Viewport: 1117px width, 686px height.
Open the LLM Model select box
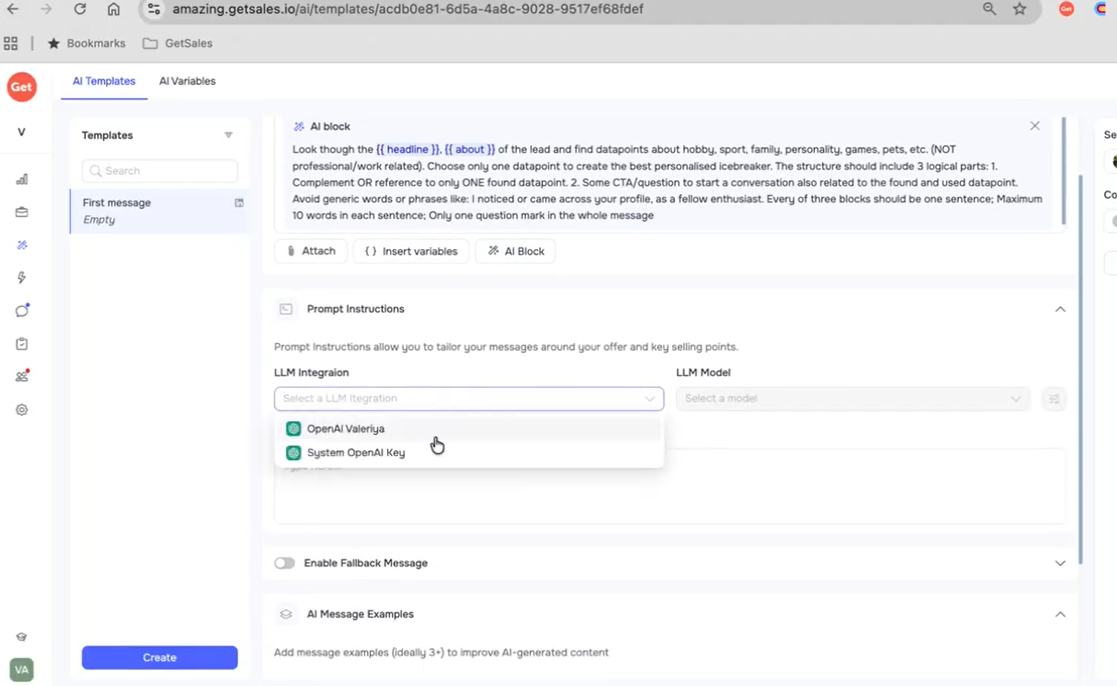click(853, 399)
